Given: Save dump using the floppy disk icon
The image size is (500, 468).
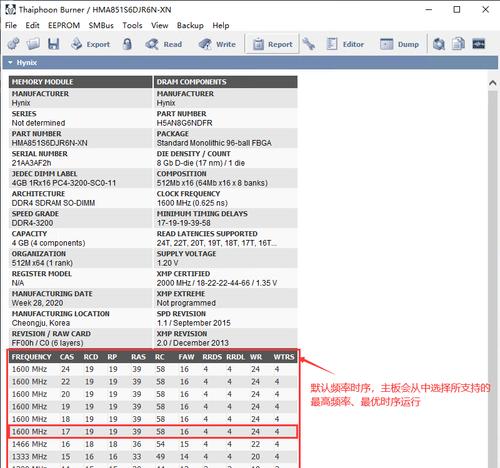Looking at the screenshot, I should pyautogui.click(x=54, y=44).
